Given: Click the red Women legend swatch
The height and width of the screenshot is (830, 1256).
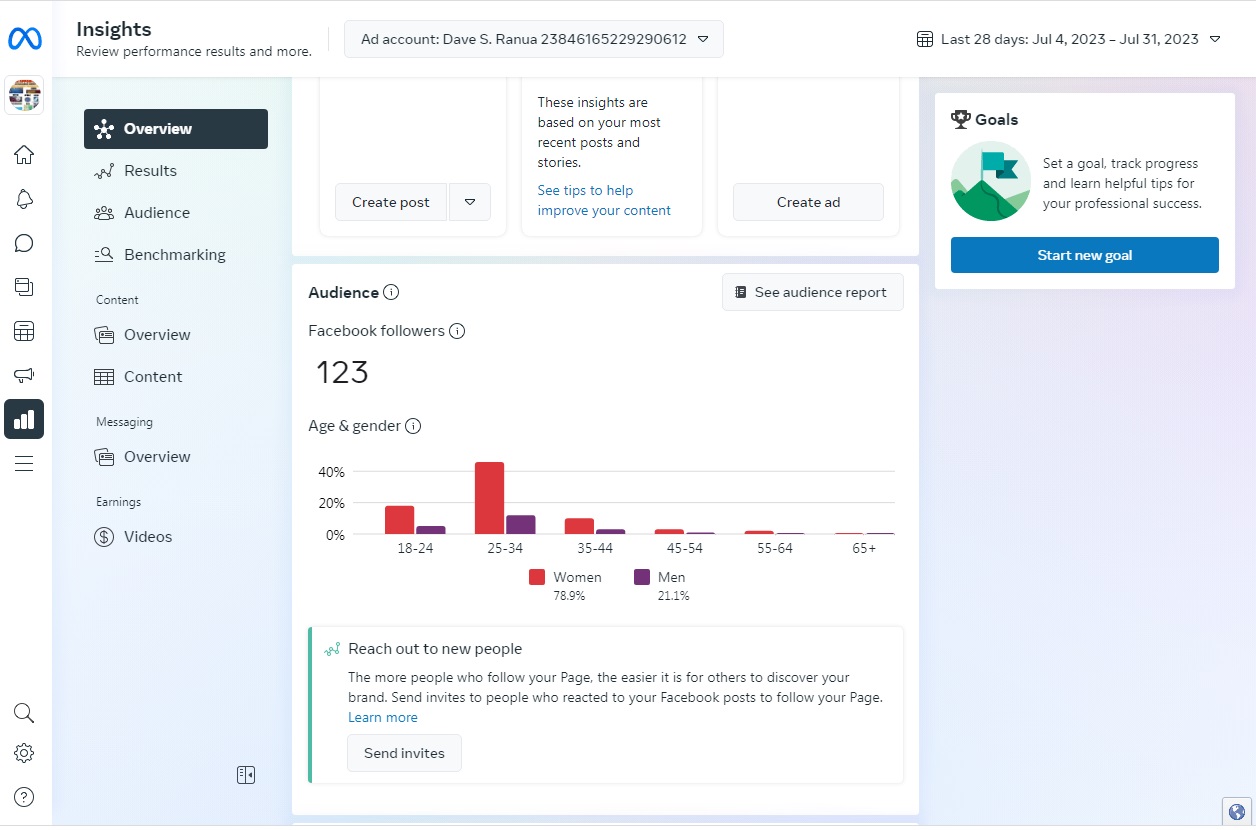Looking at the screenshot, I should [537, 577].
